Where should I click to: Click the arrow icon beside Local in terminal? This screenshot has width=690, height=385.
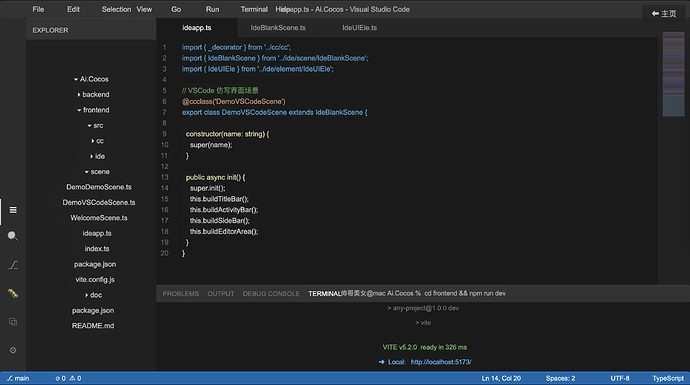click(382, 362)
